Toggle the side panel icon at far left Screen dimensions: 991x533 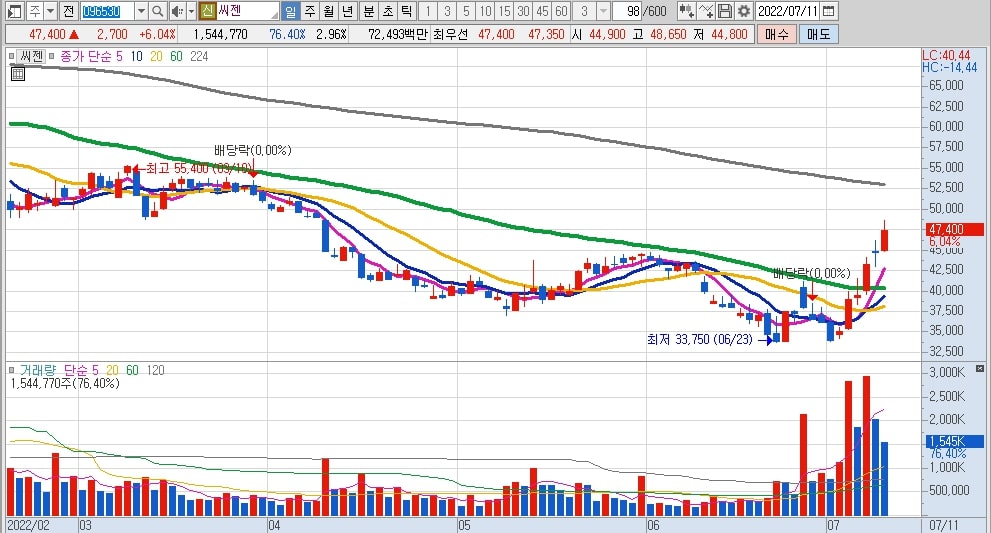click(x=15, y=11)
